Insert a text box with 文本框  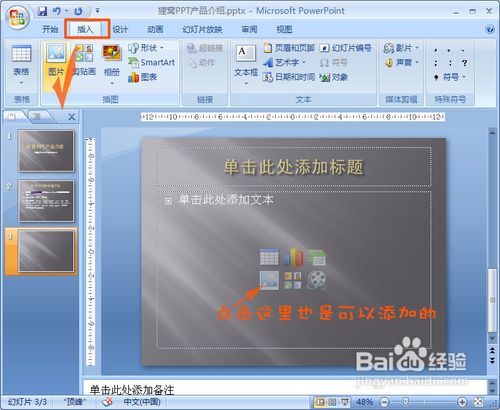coord(246,60)
